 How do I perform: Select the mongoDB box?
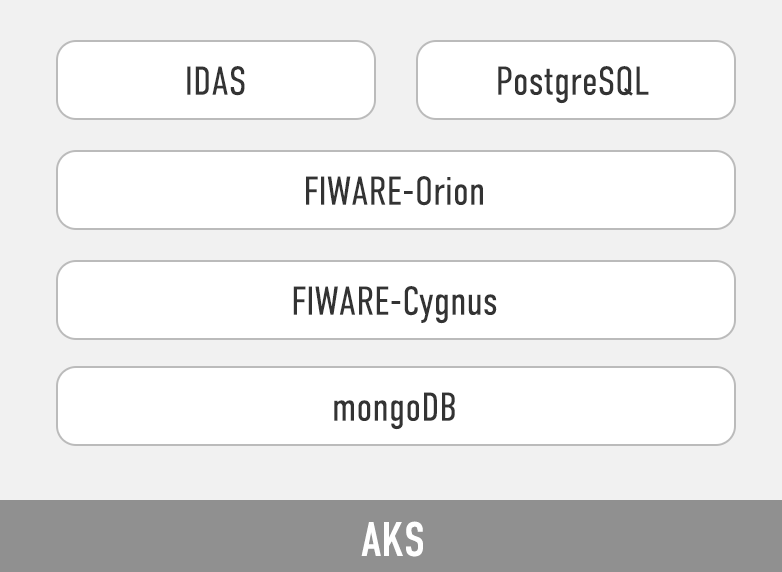click(x=396, y=406)
